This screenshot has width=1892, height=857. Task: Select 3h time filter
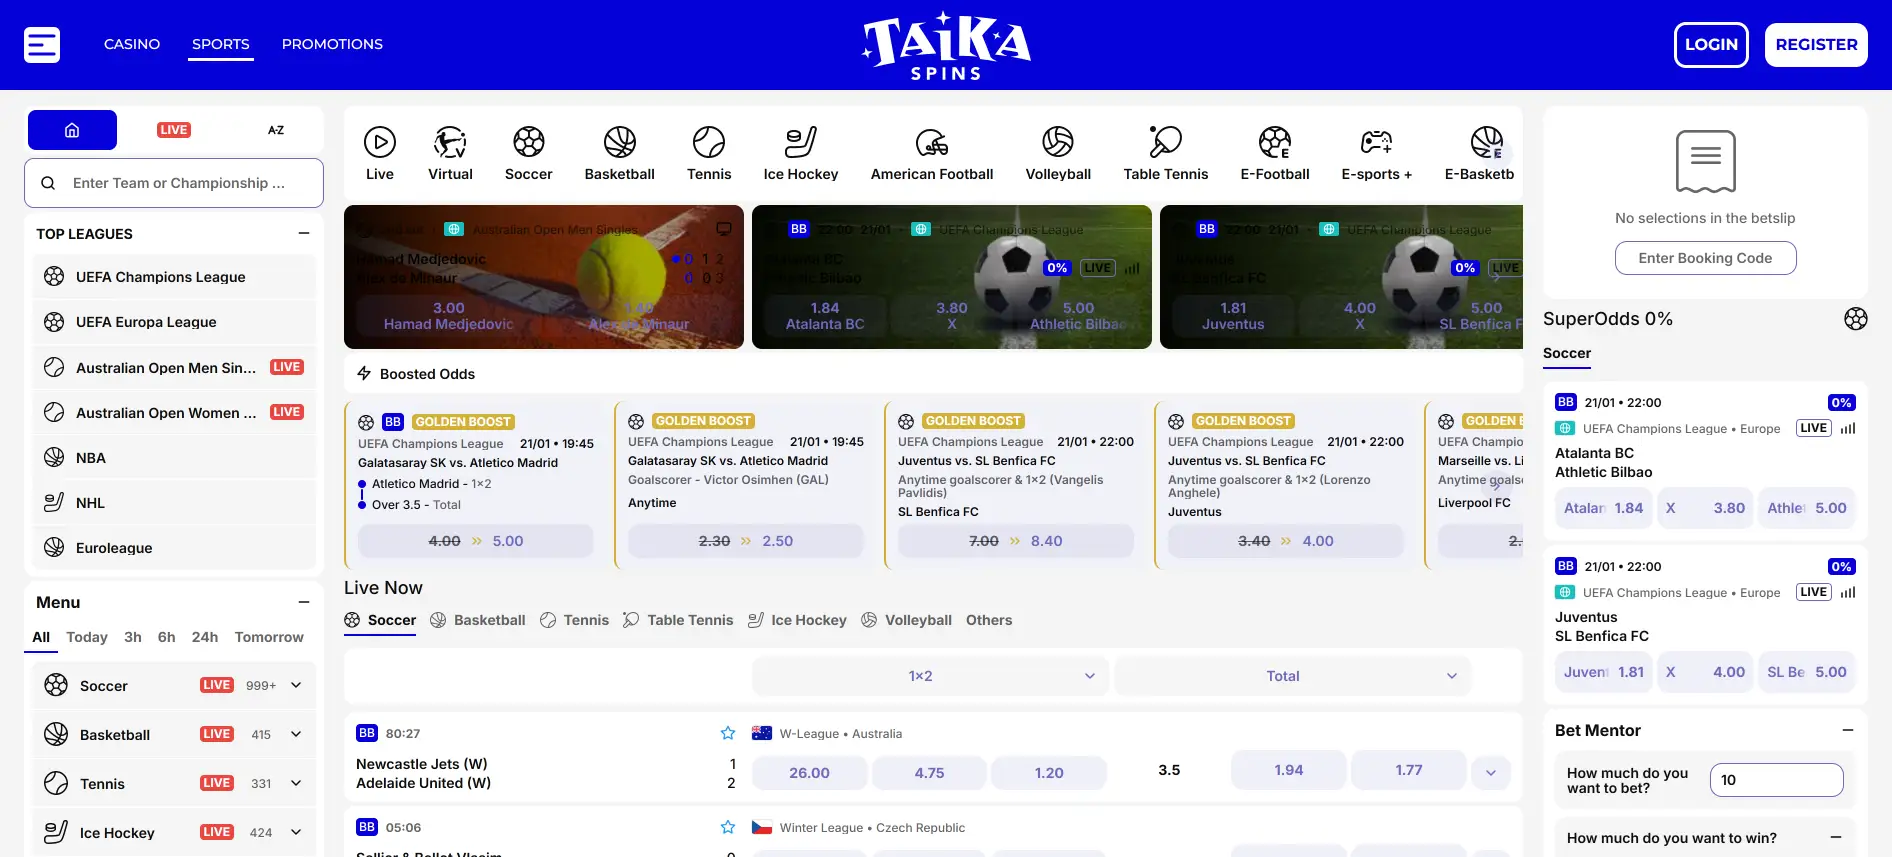click(x=133, y=637)
